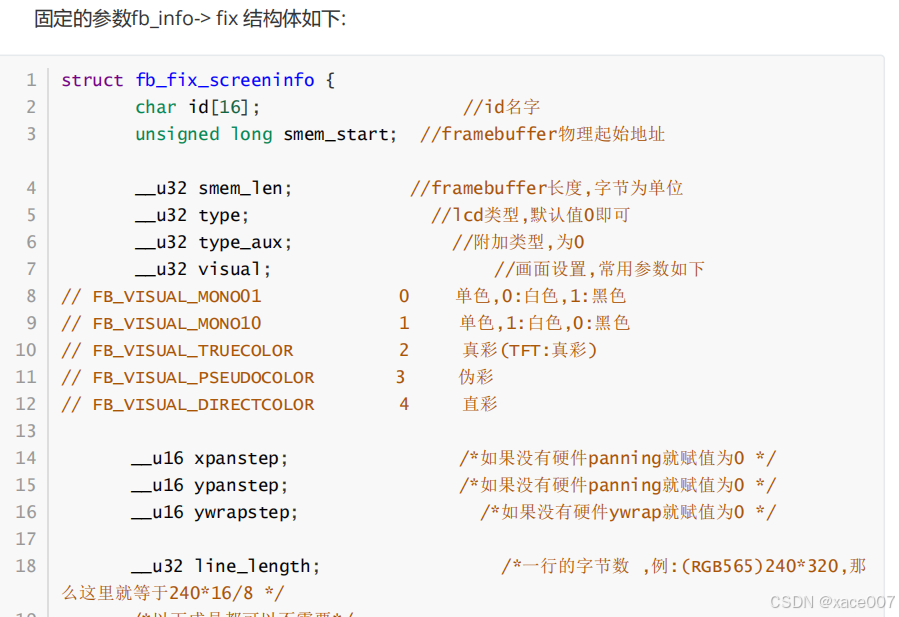Click the CSDN @xace007 watermark

click(832, 602)
